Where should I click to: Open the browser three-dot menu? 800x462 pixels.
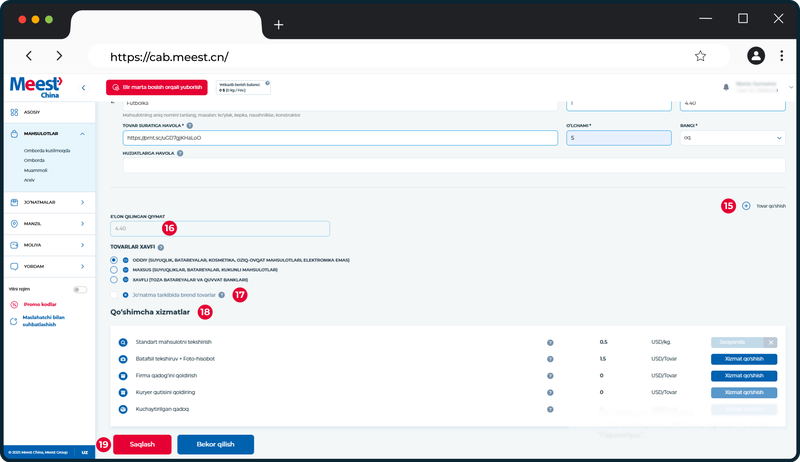pos(781,56)
